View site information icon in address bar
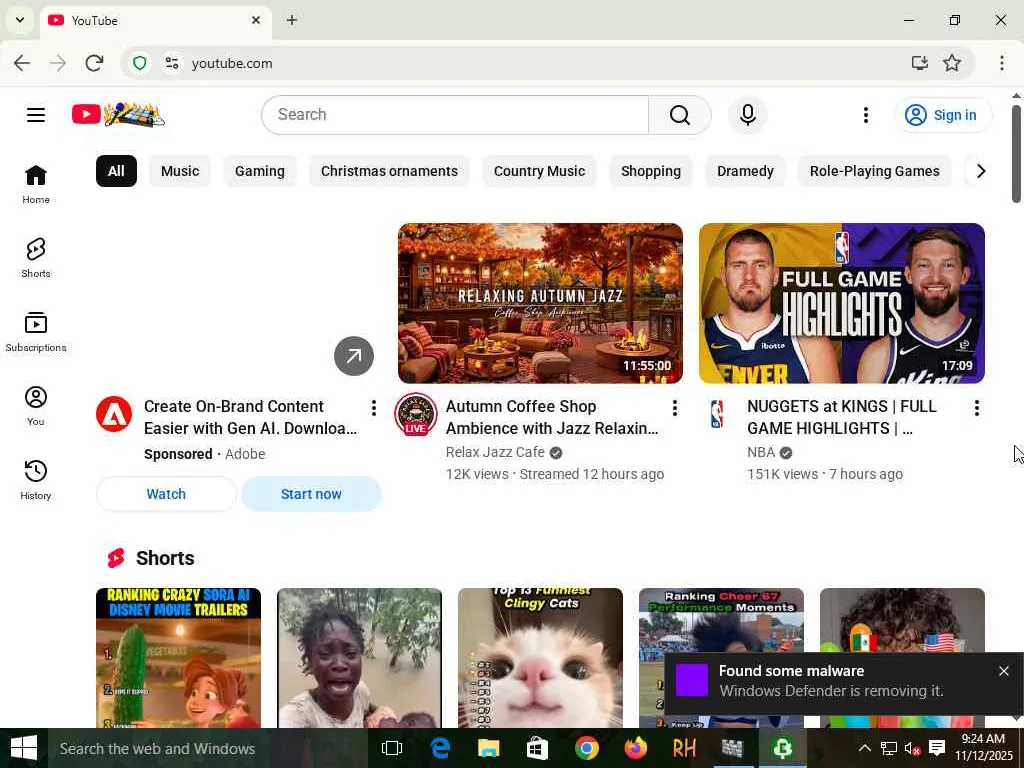Viewport: 1024px width, 768px height. coord(172,63)
